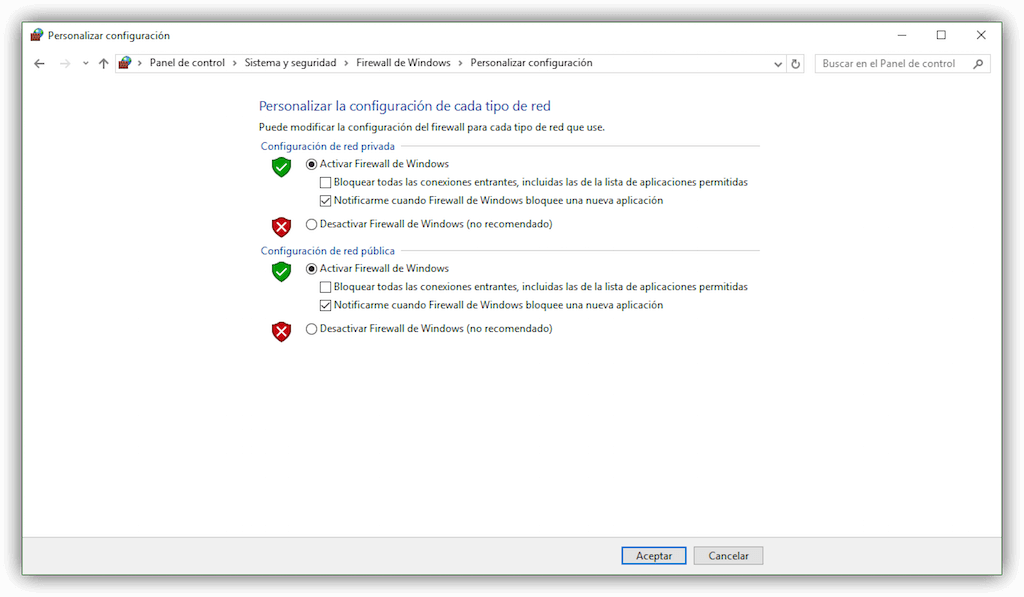The image size is (1024, 597).
Task: Refresh the page with the reload icon
Action: [795, 64]
